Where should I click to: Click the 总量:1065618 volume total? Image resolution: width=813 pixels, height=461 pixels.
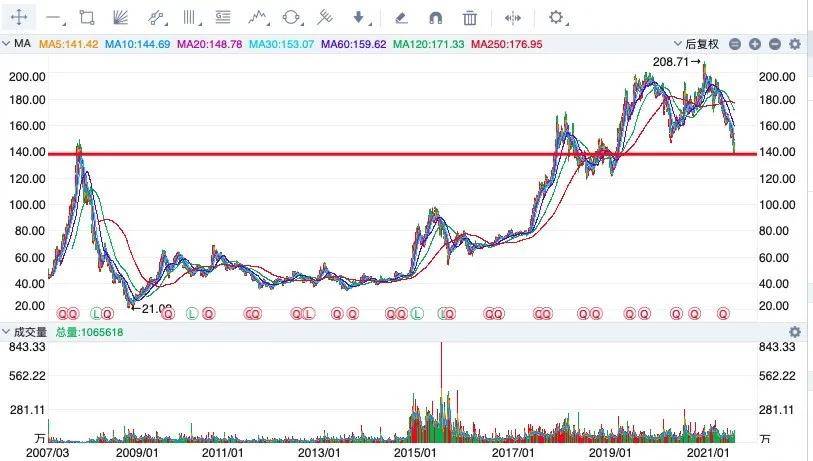point(89,332)
